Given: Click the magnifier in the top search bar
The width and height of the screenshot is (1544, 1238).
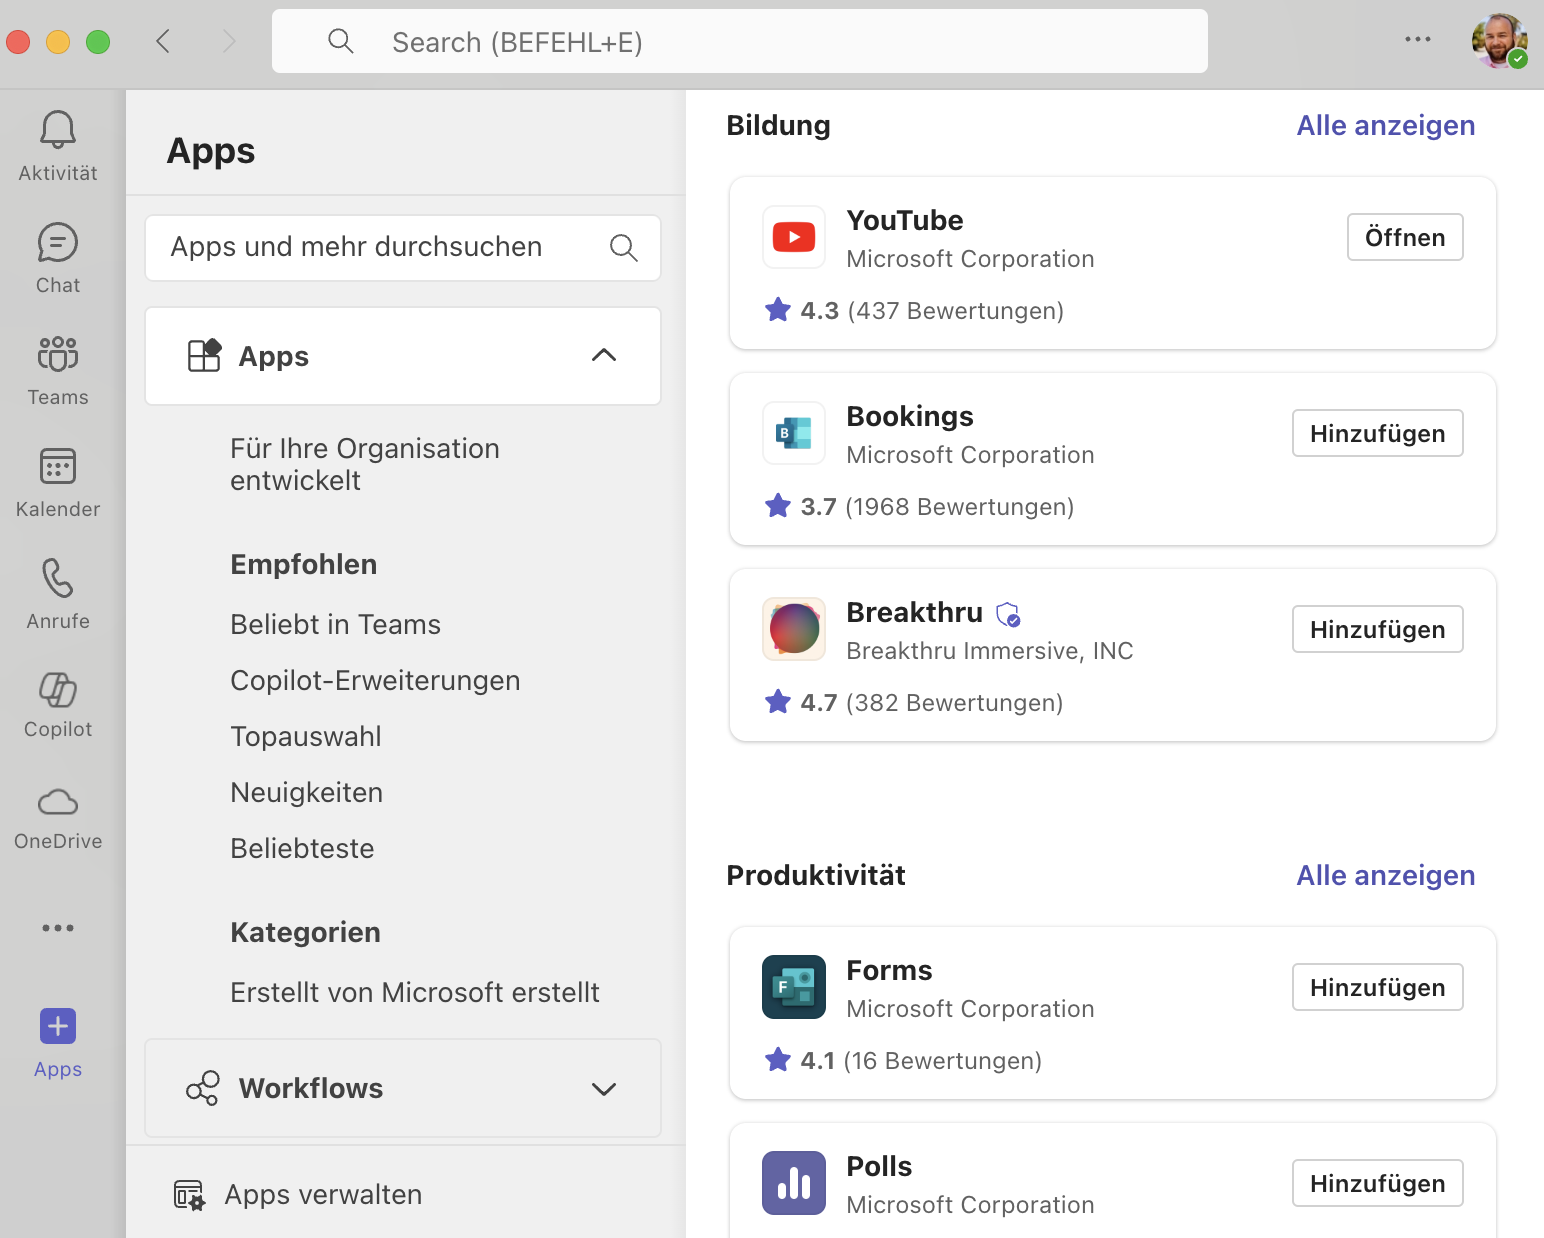Looking at the screenshot, I should [x=341, y=41].
